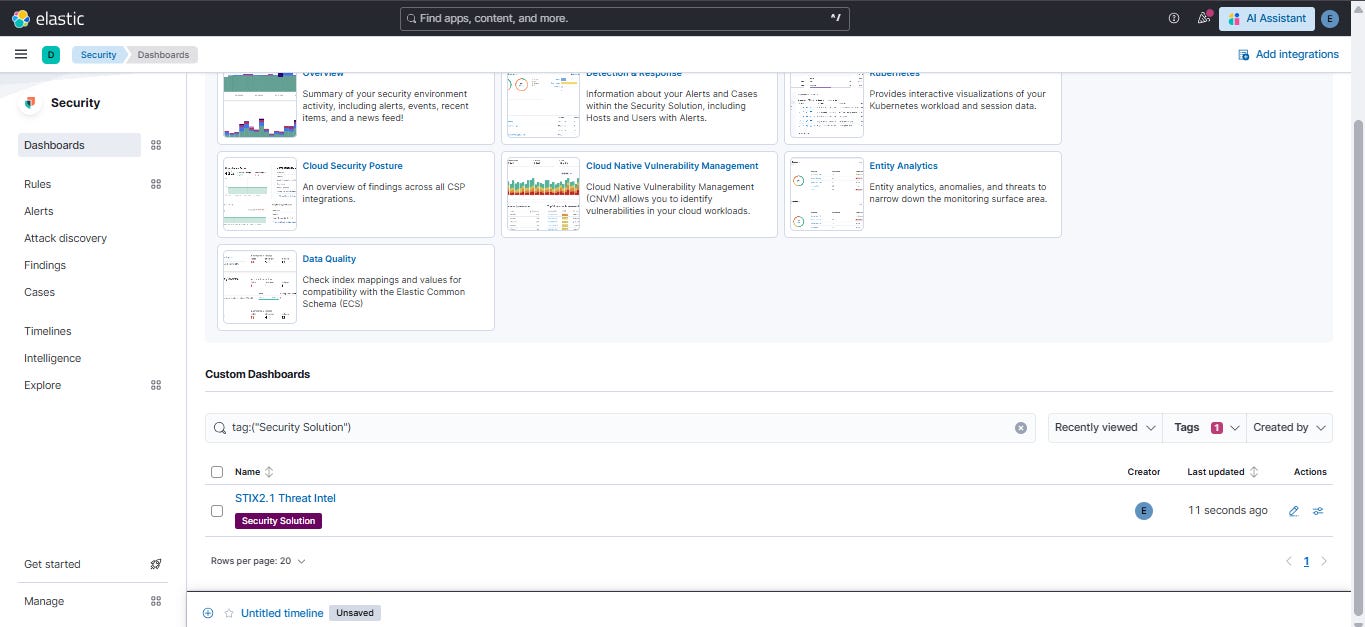Edit the STIX2.1 Threat Intel dashboard
Image resolution: width=1365 pixels, height=627 pixels.
click(x=1294, y=511)
